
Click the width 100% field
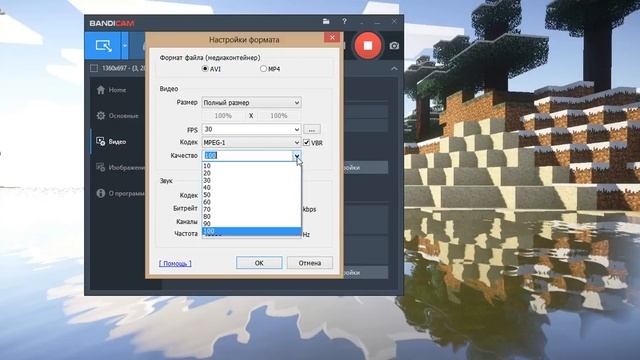click(x=223, y=116)
